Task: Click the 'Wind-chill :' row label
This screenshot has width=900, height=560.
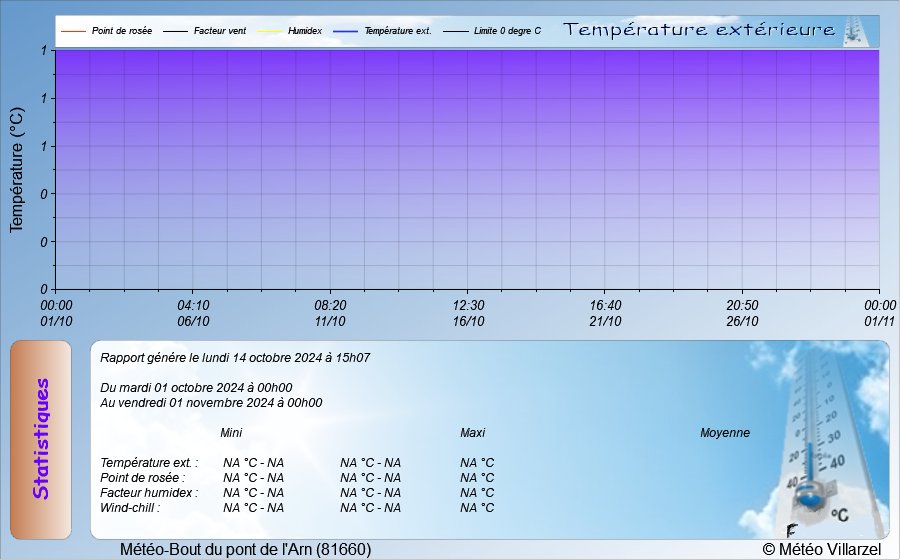Action: [130, 507]
